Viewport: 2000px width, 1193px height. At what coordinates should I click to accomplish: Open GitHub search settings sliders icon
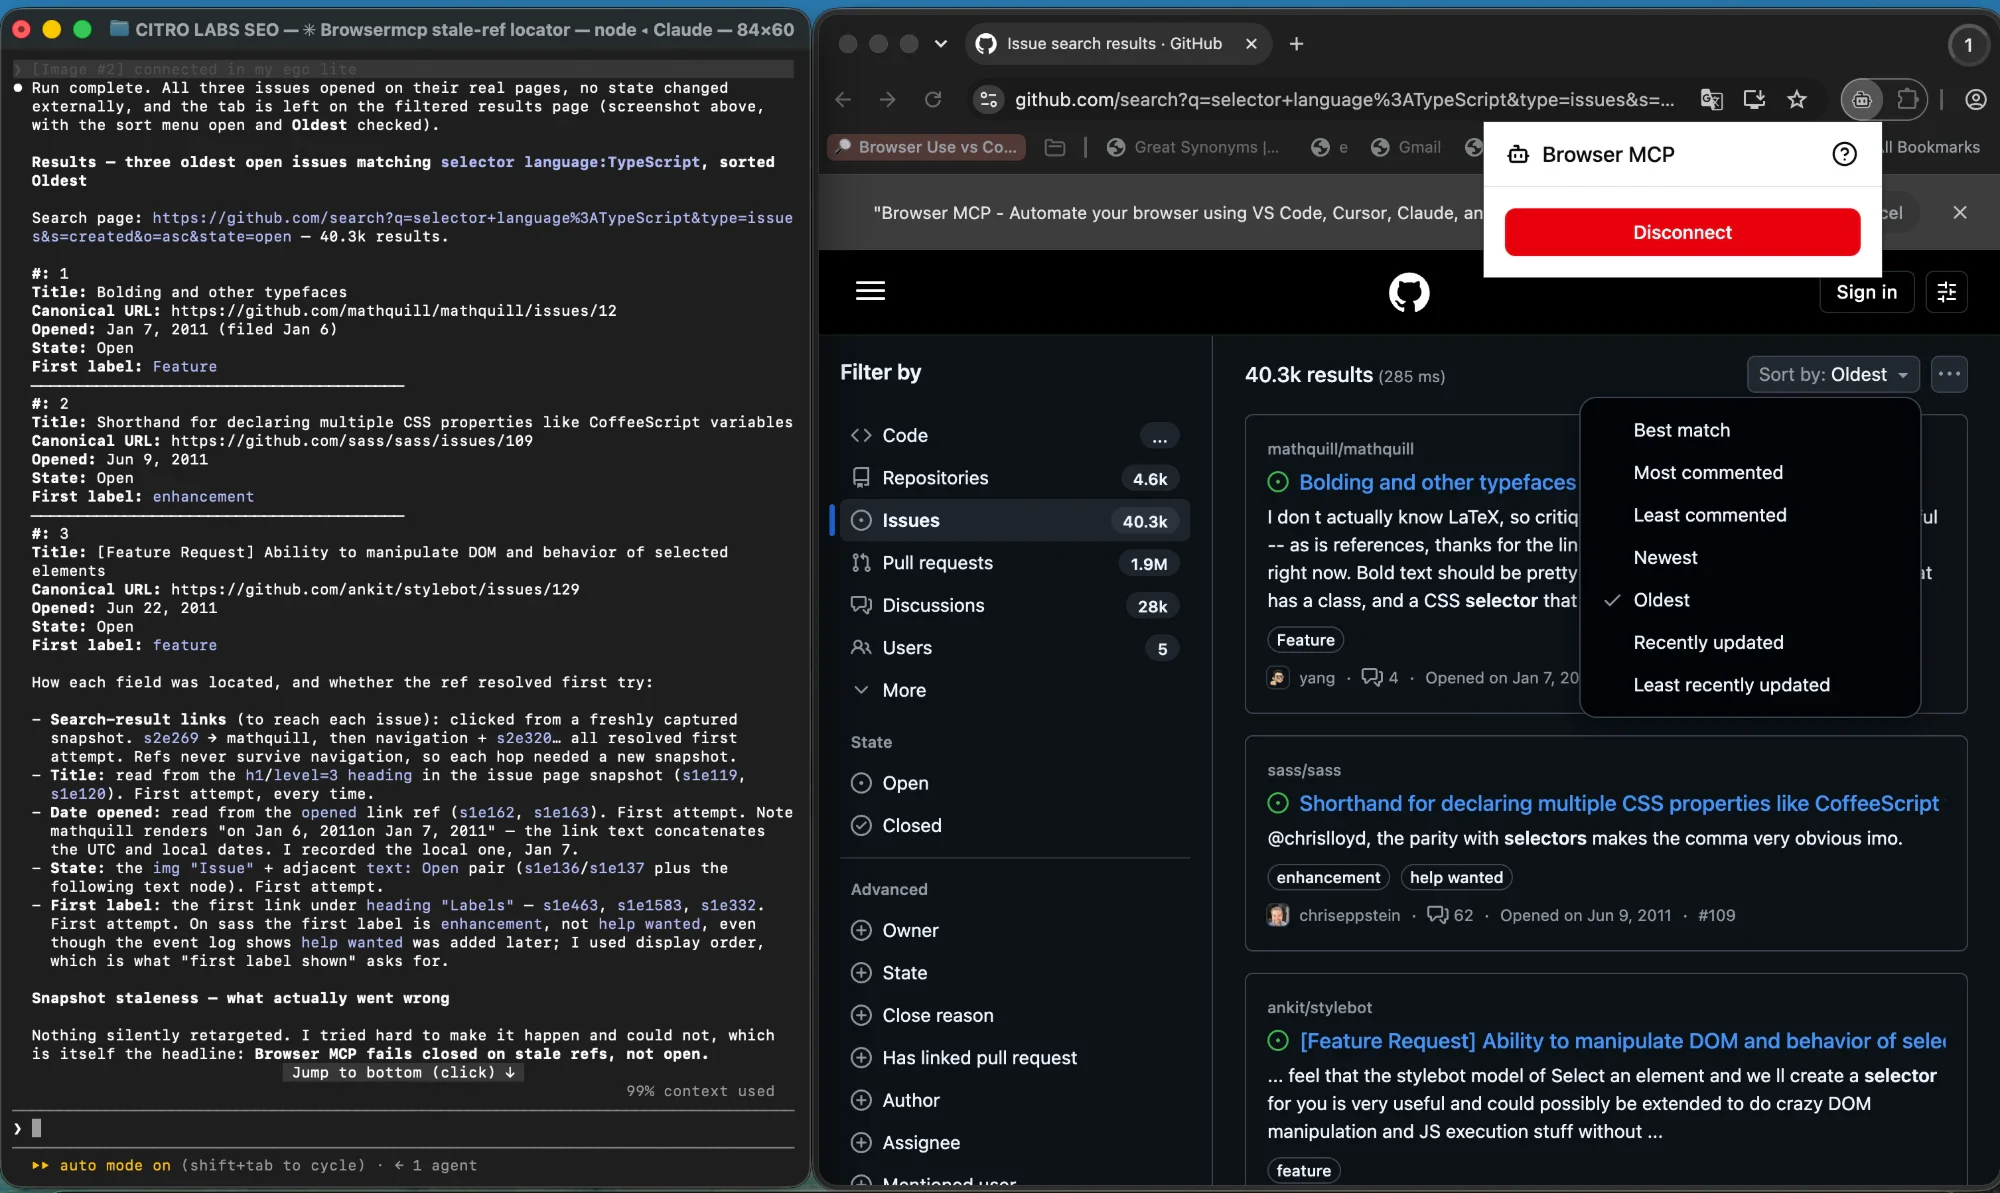(x=1947, y=292)
